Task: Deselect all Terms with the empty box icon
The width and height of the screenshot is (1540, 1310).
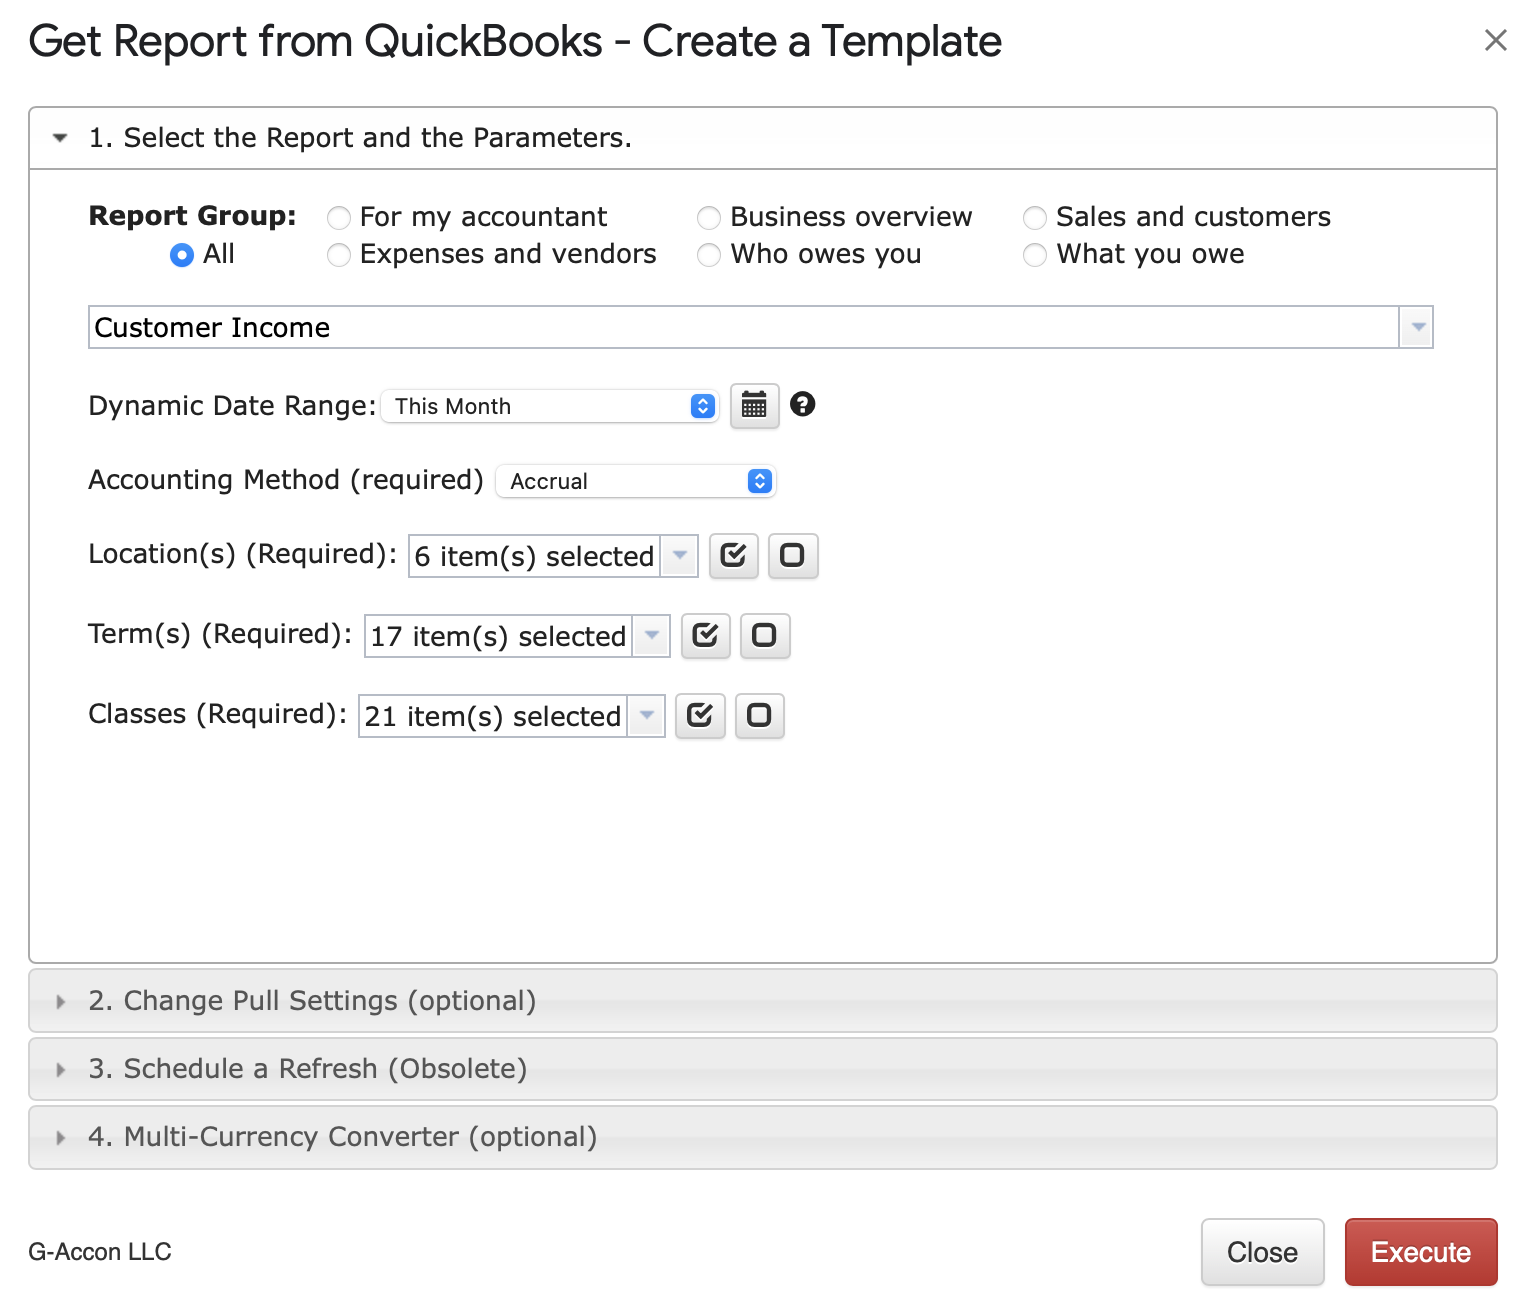Action: point(764,636)
